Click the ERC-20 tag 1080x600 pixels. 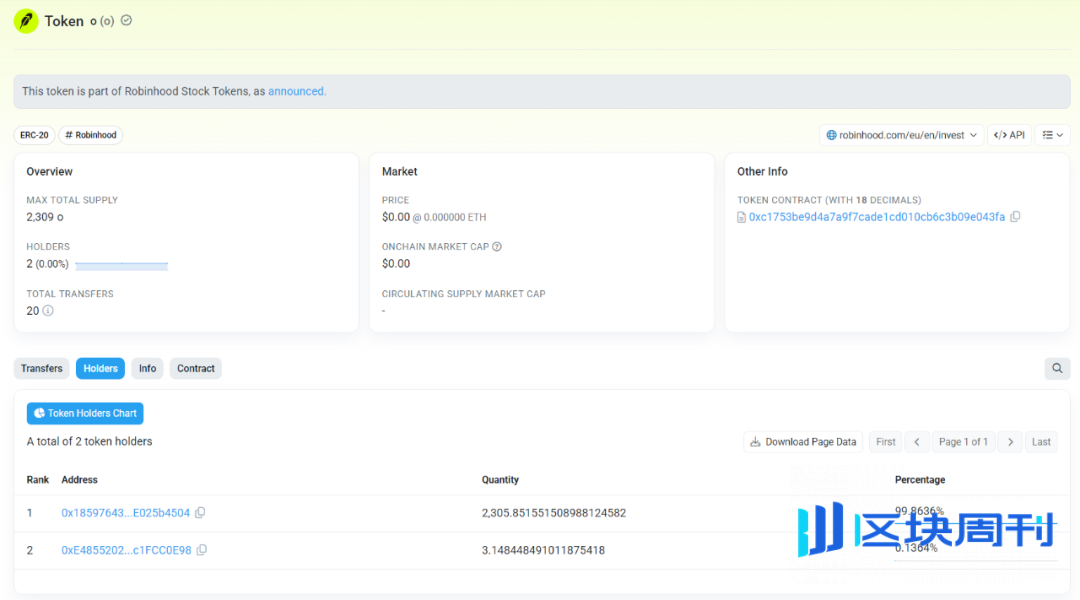pos(34,135)
